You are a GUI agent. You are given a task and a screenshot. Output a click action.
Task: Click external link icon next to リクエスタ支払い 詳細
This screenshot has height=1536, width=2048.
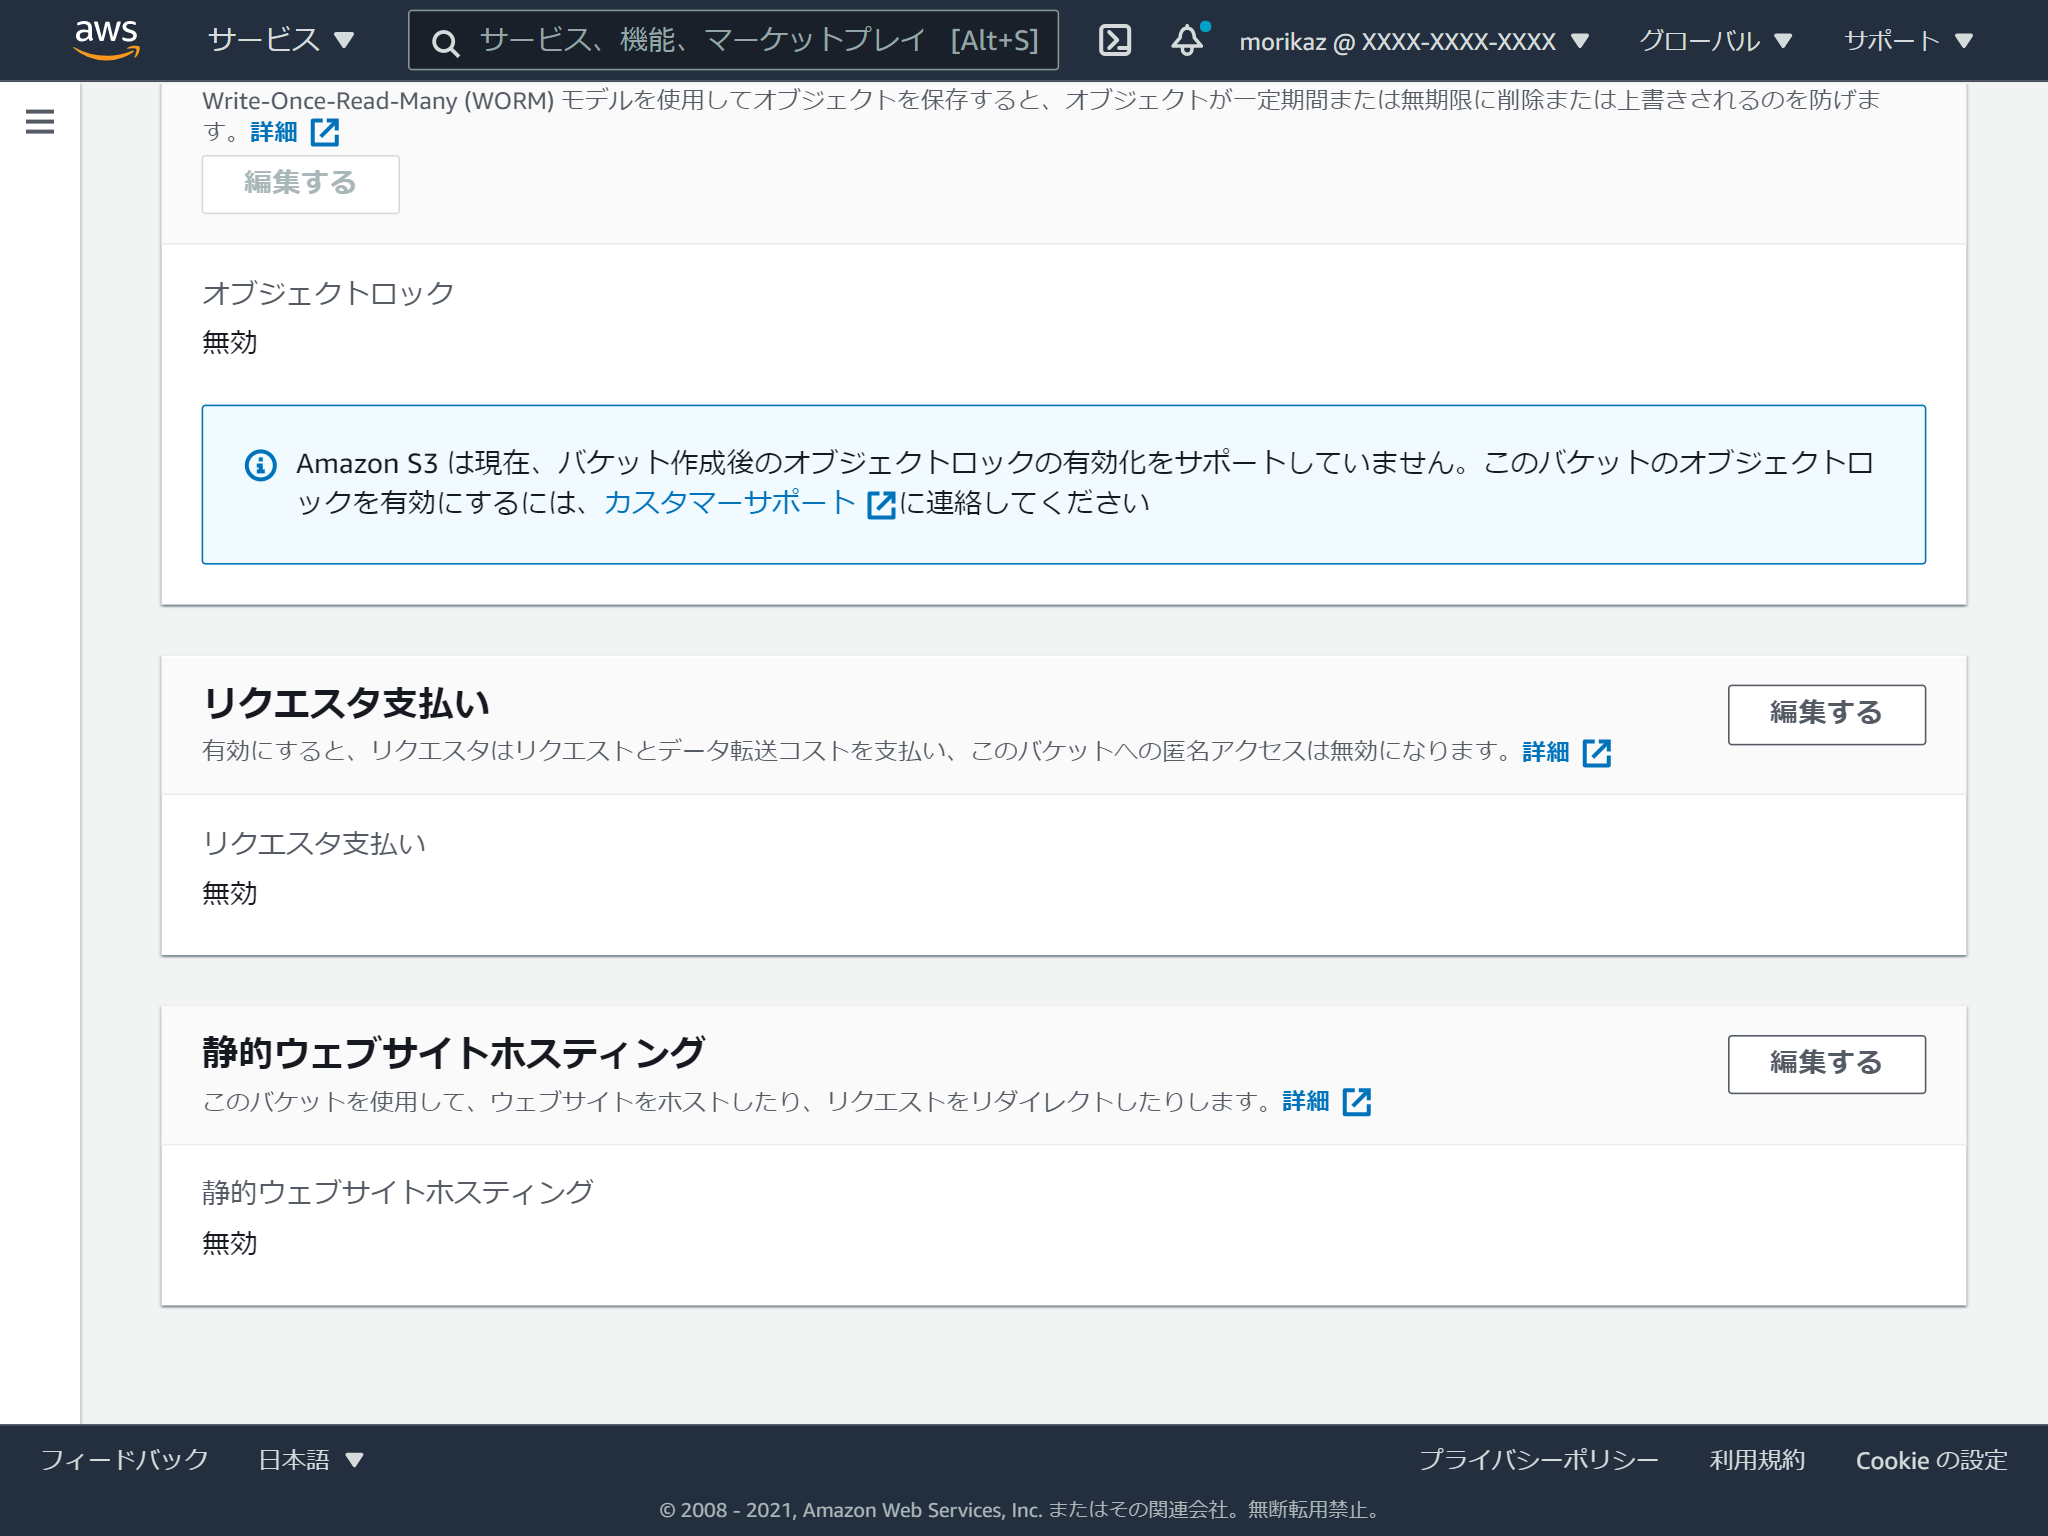coord(1597,752)
